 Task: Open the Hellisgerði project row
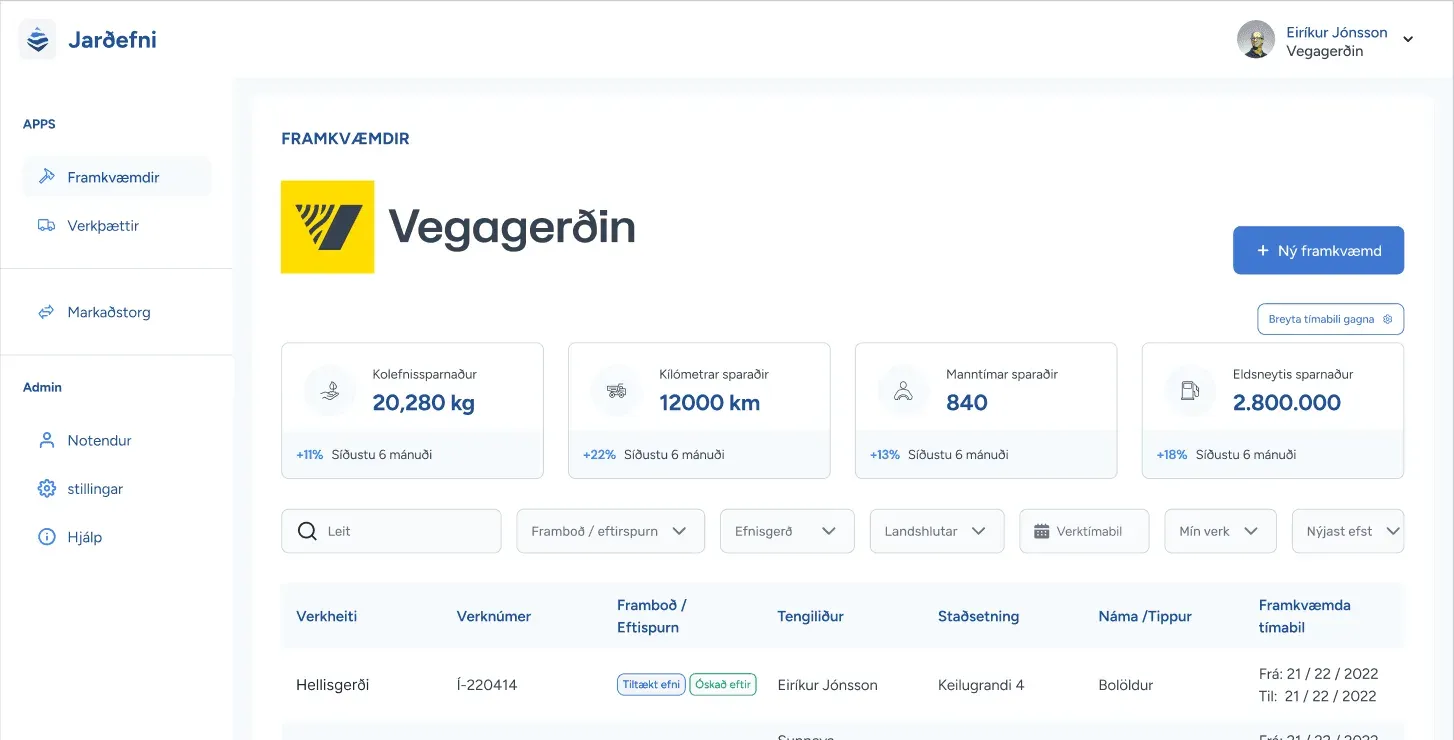(x=842, y=685)
